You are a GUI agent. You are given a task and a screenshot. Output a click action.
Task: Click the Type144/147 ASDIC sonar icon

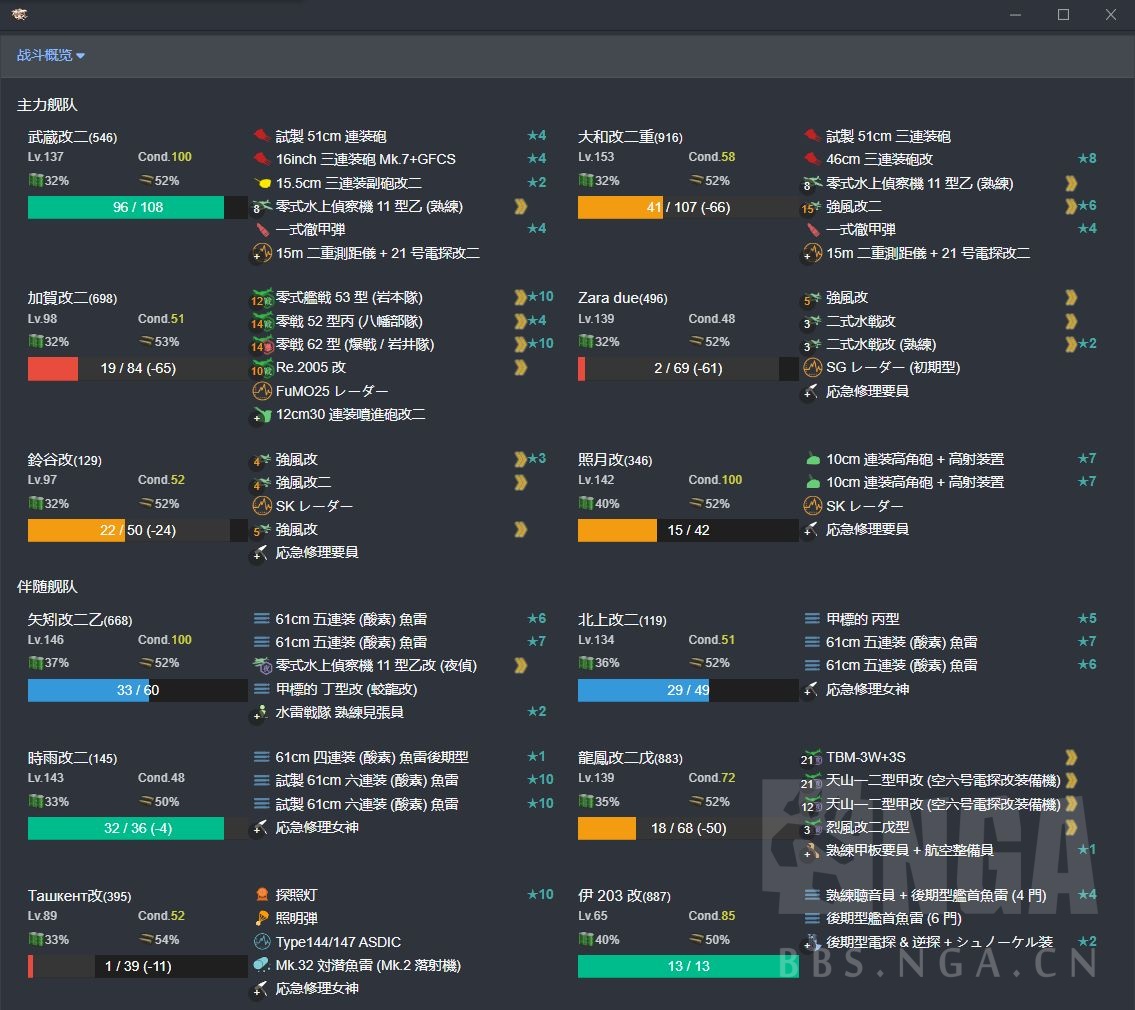(261, 941)
